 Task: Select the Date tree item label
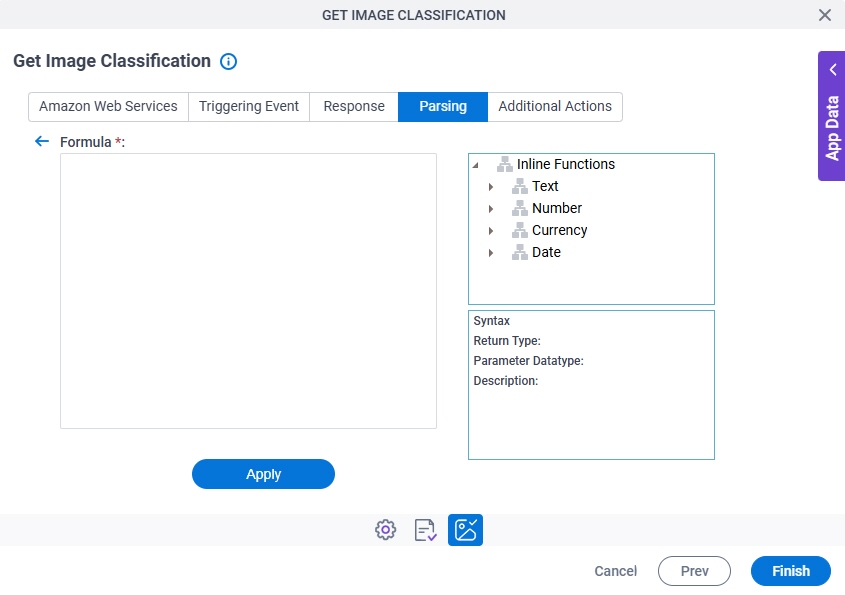click(546, 252)
